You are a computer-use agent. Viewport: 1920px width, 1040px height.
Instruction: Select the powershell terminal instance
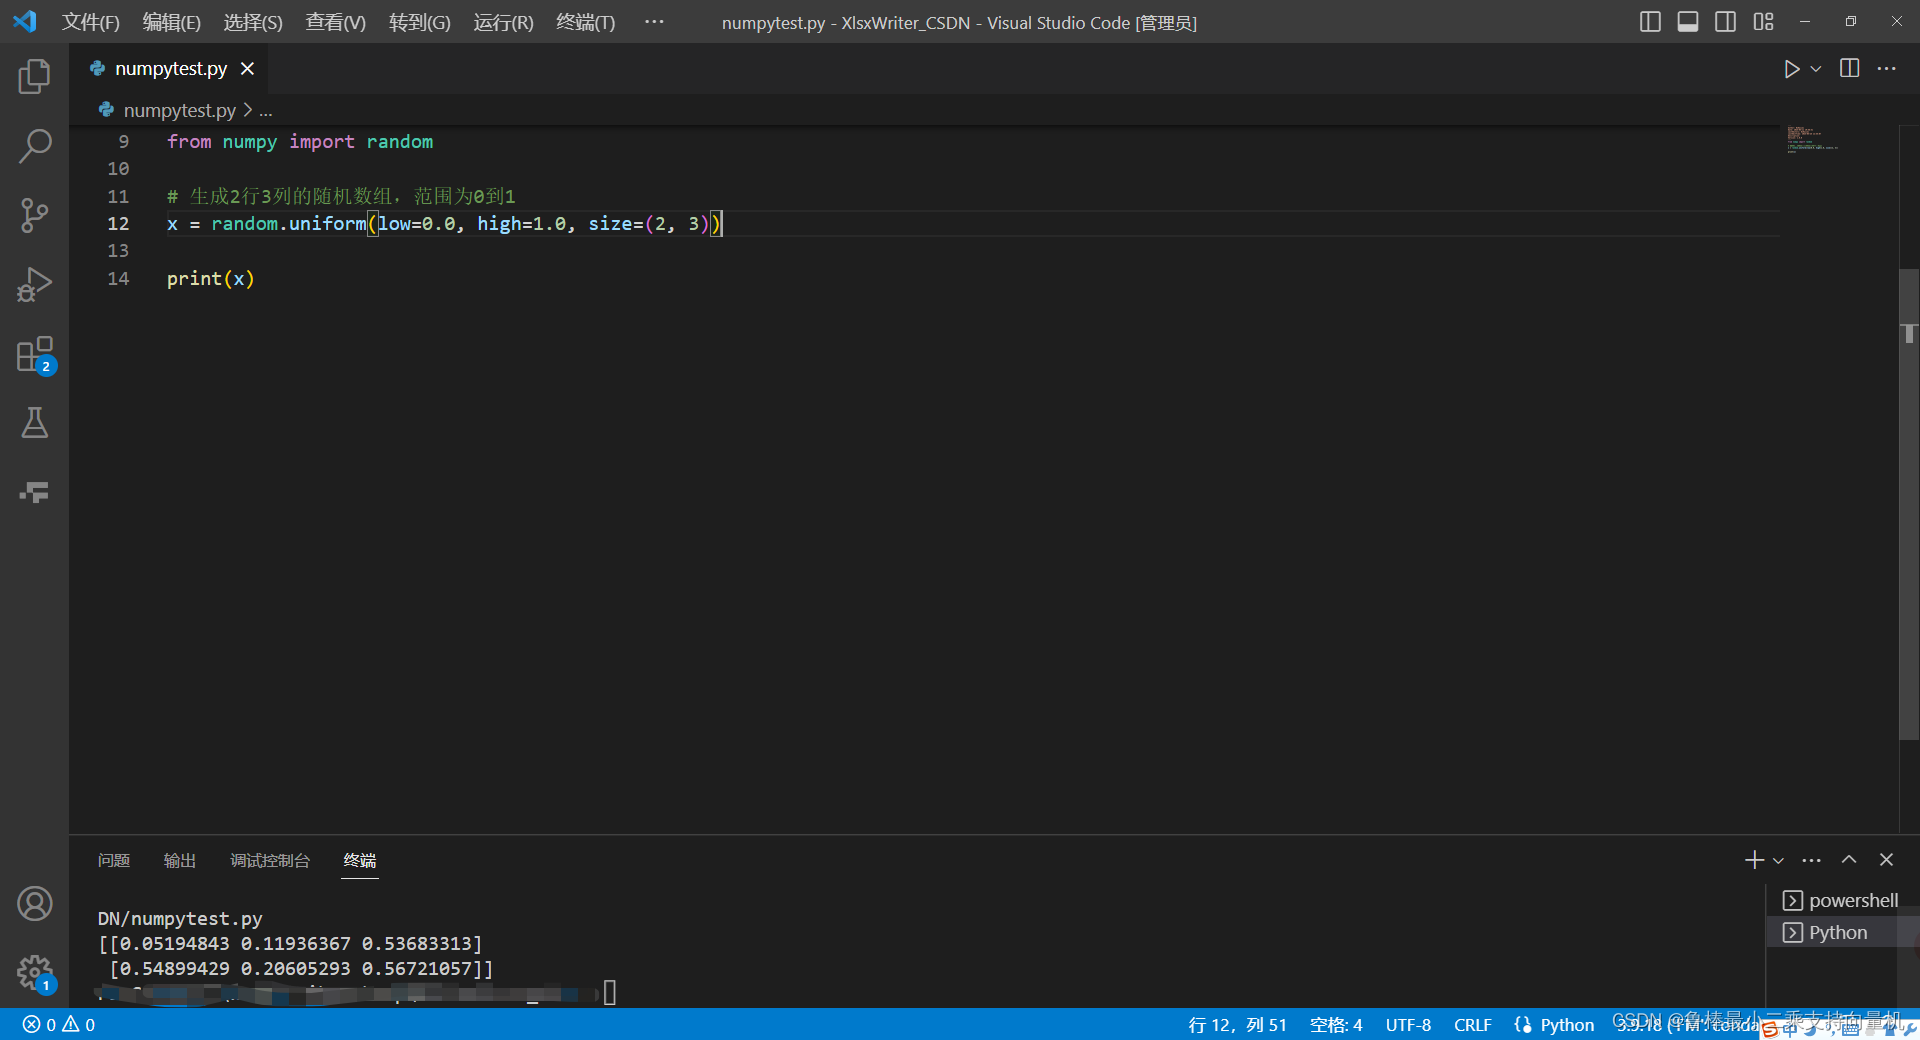point(1840,900)
